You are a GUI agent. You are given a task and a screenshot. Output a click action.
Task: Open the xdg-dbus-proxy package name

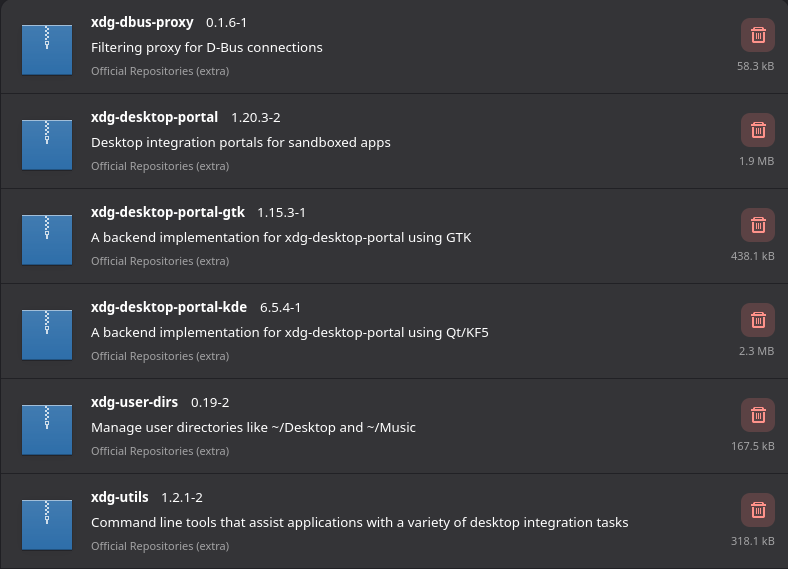[142, 22]
